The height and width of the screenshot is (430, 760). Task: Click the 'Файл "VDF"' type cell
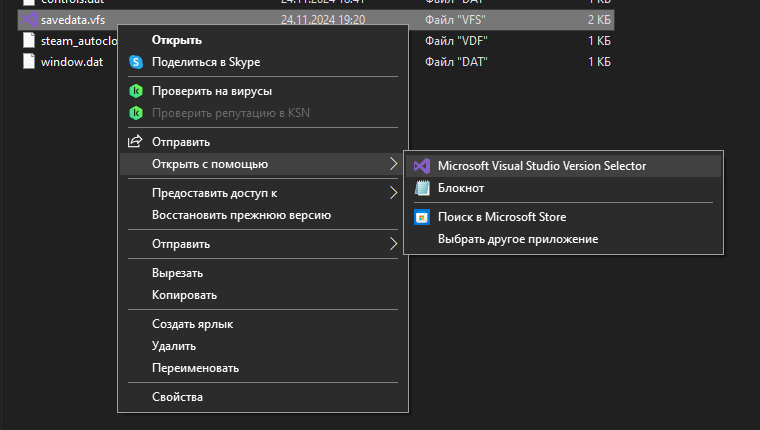click(x=456, y=41)
